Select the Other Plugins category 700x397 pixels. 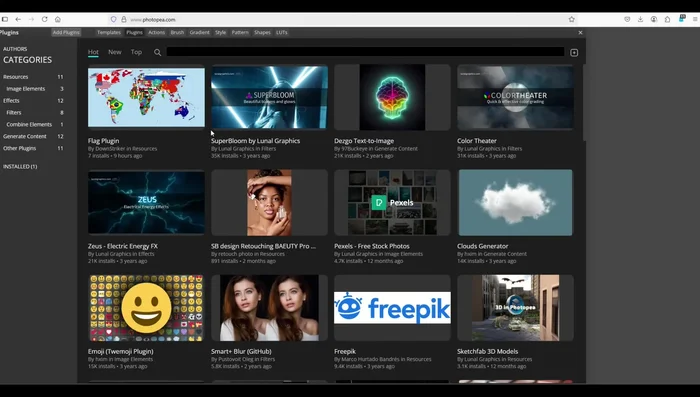[x=33, y=148]
